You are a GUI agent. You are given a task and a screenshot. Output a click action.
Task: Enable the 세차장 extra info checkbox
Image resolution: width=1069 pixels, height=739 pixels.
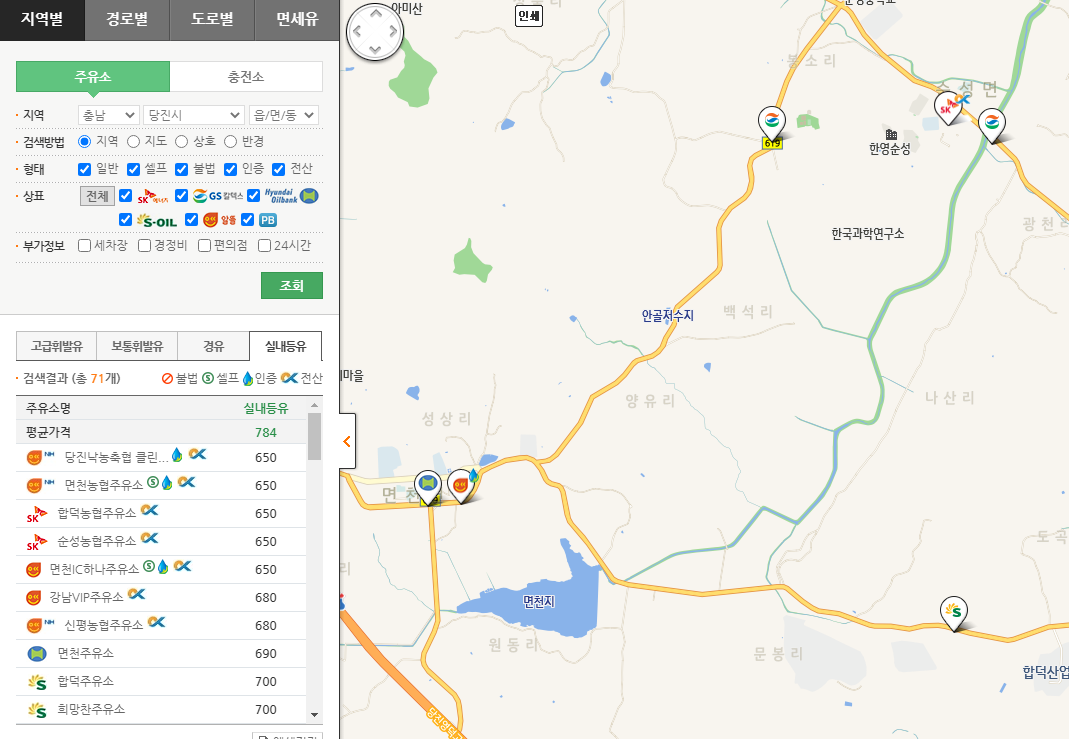(x=85, y=245)
